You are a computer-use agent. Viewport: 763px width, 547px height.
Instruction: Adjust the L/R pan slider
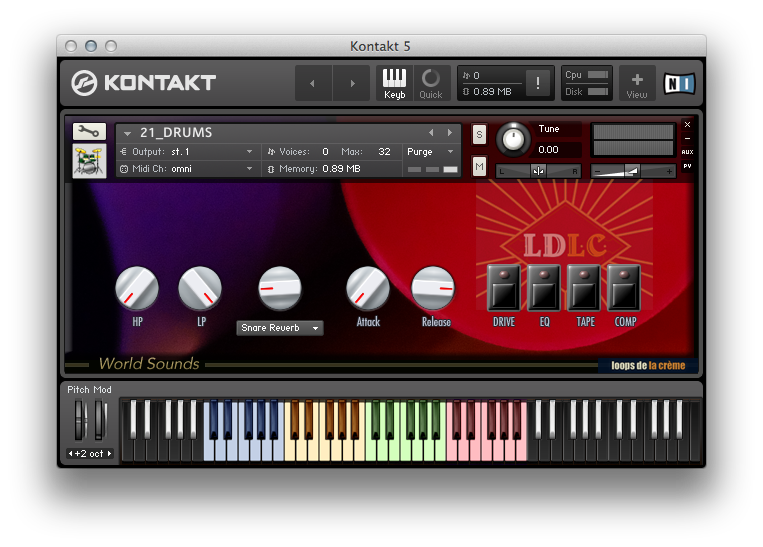point(538,171)
